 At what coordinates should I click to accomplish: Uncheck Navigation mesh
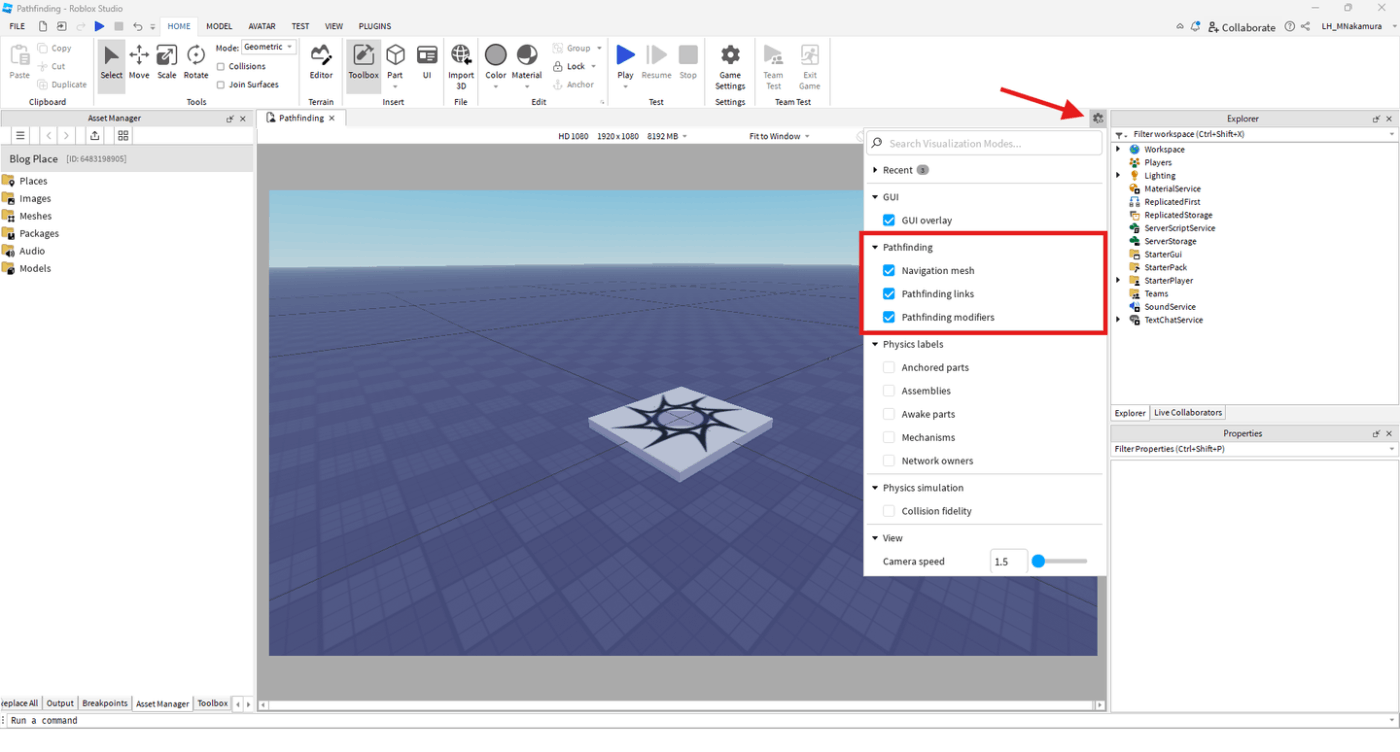889,270
